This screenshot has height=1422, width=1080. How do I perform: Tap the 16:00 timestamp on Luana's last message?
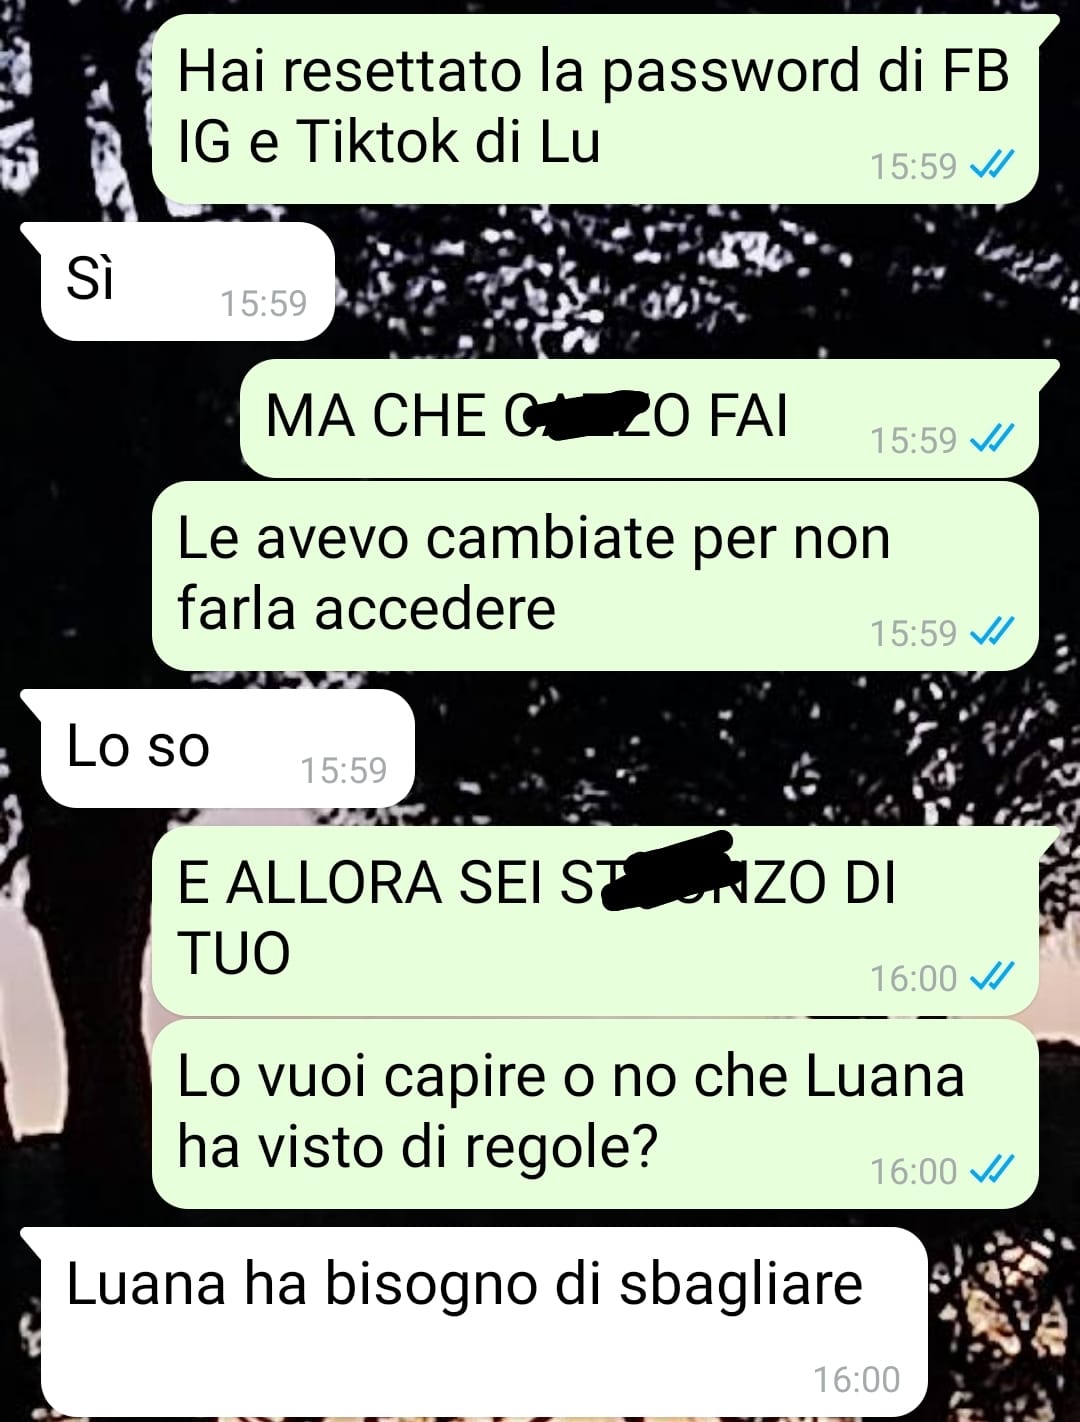click(857, 1379)
